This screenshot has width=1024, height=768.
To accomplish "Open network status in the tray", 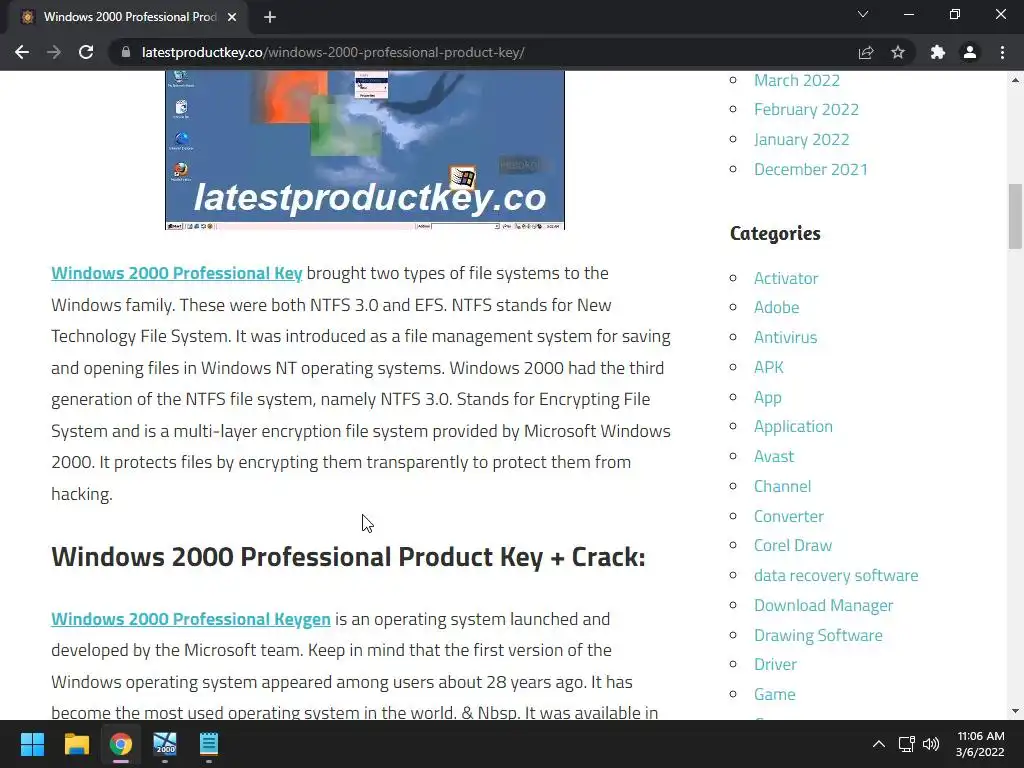I will point(906,744).
